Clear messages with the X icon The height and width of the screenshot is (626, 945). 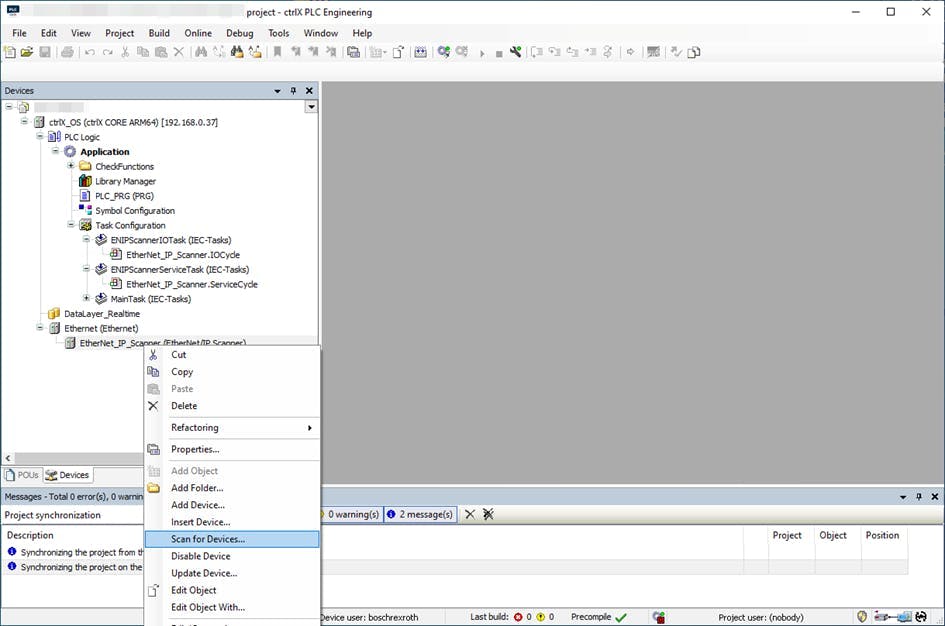tap(469, 514)
